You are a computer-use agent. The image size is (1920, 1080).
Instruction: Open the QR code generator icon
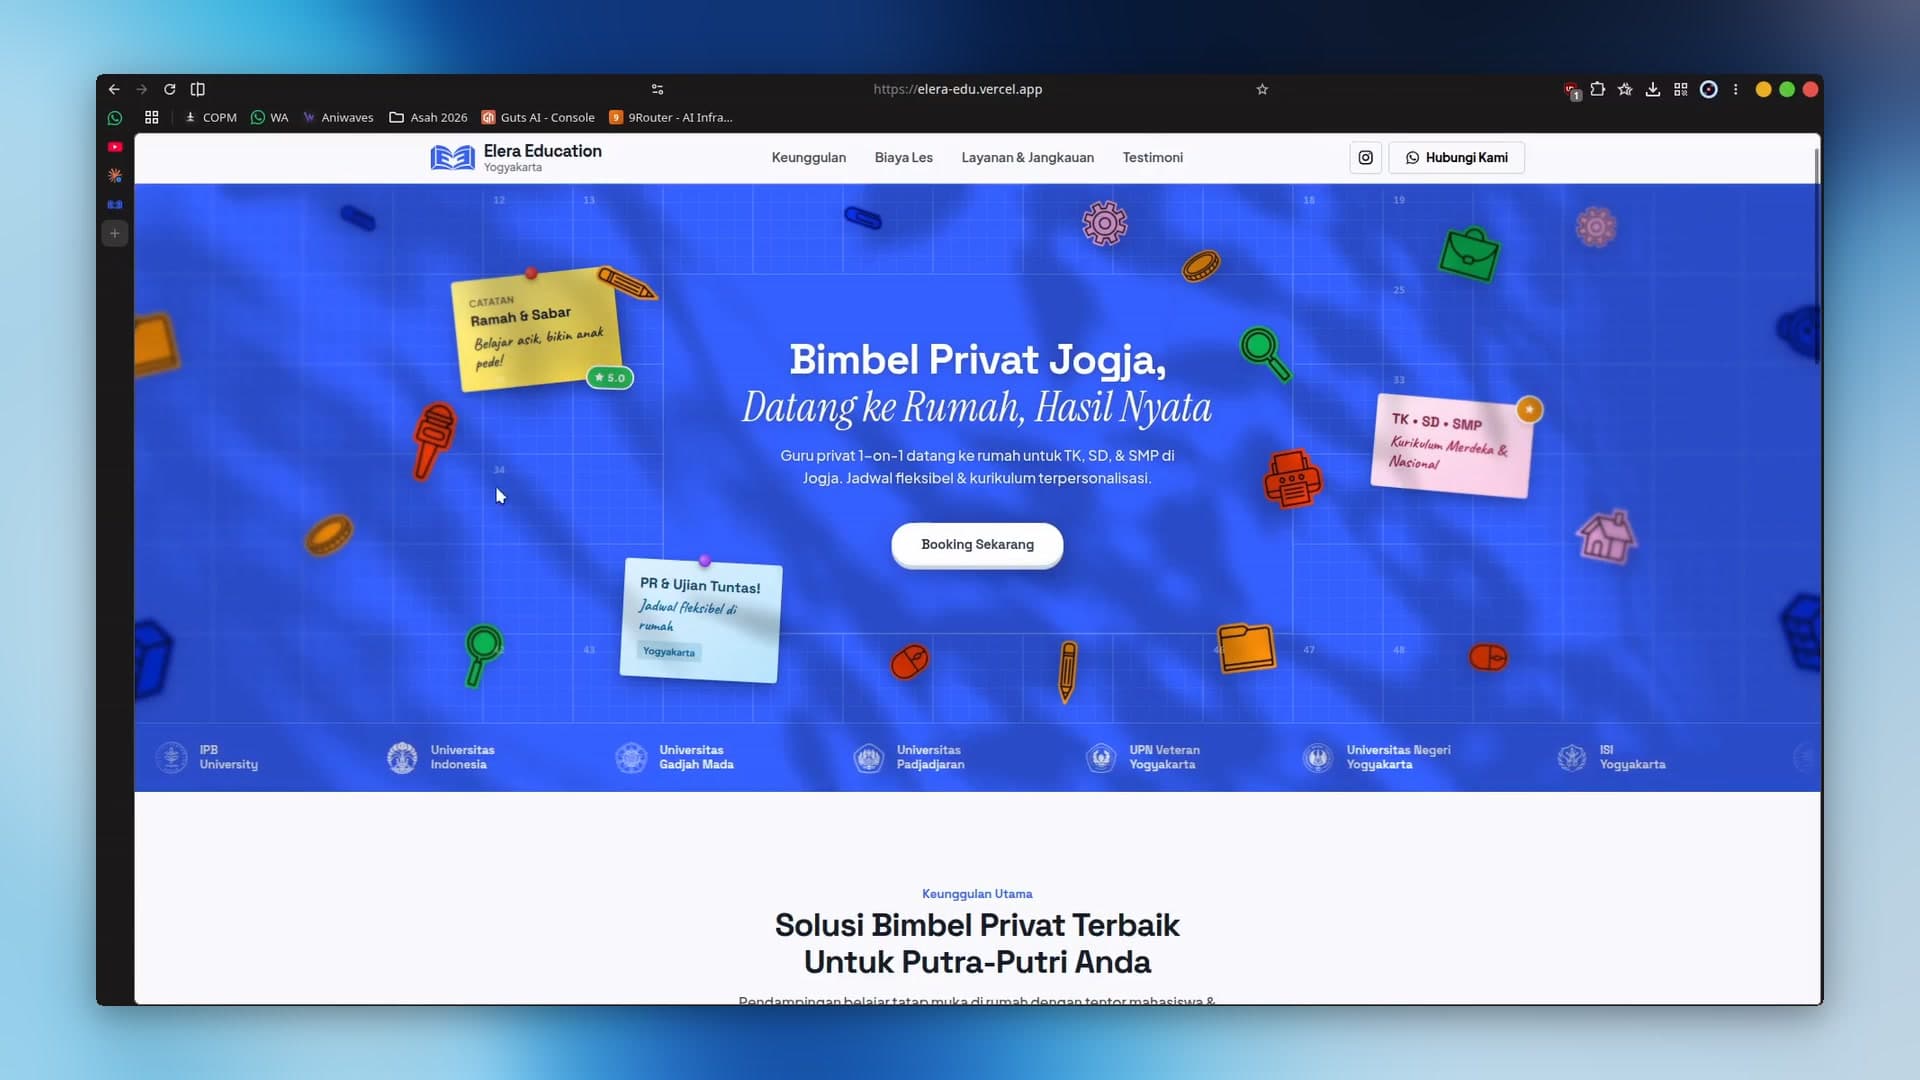pos(1681,89)
